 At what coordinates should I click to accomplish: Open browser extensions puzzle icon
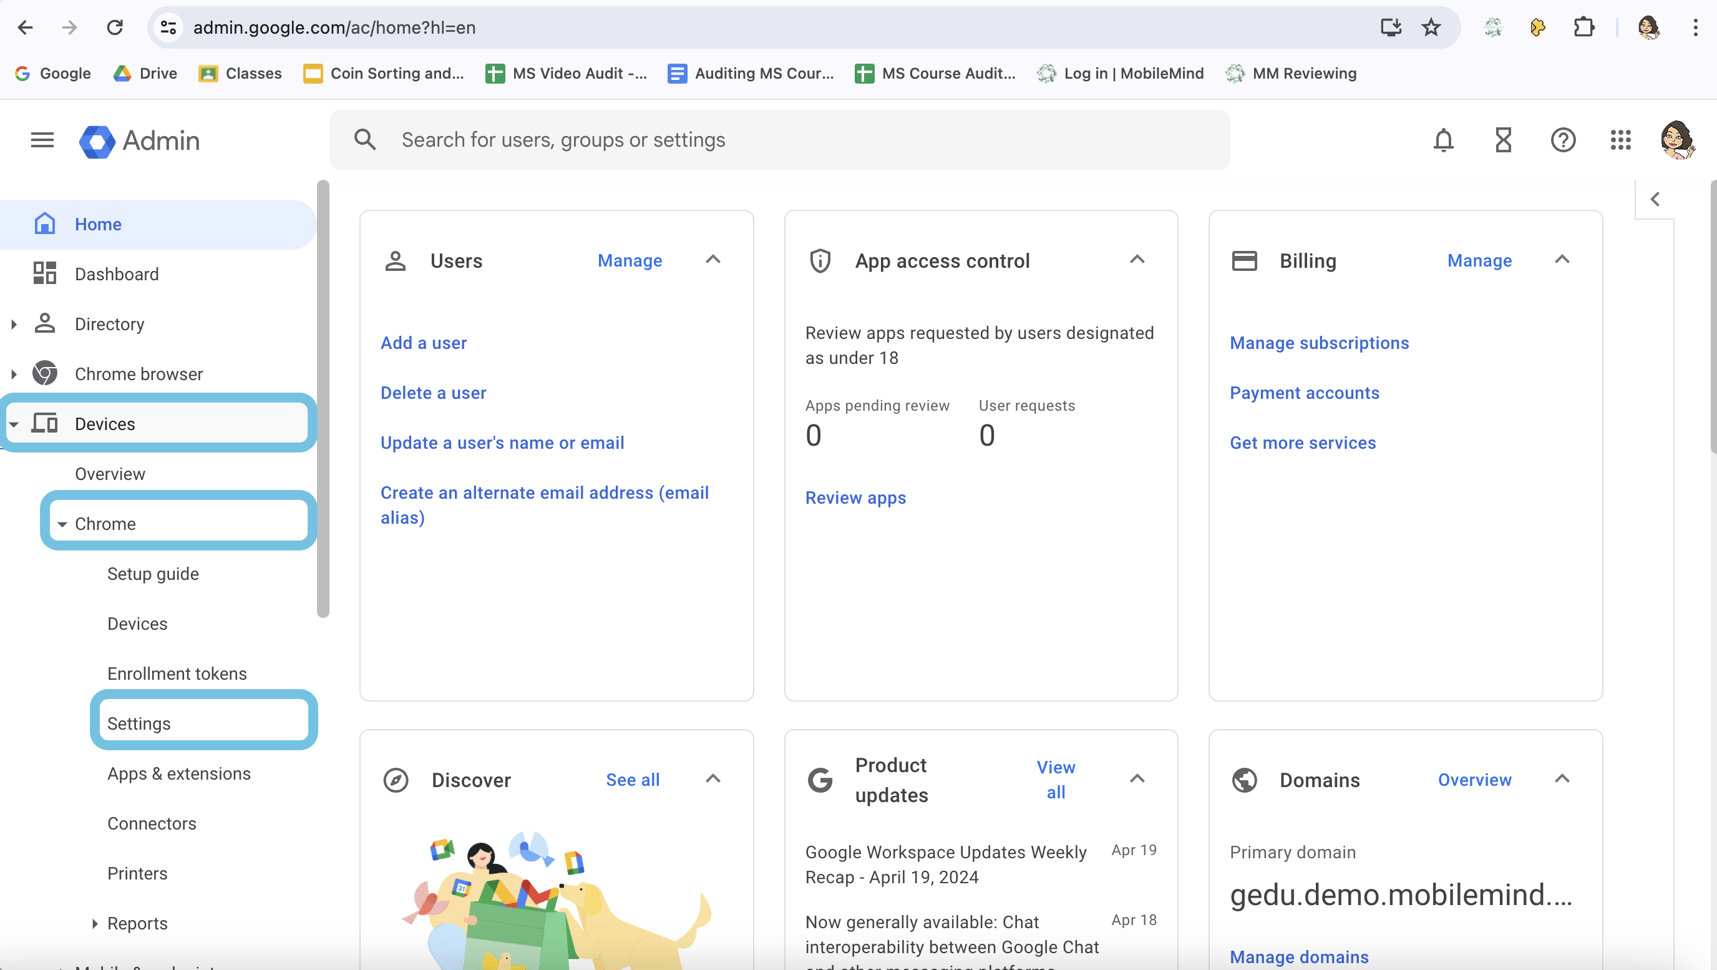tap(1583, 27)
